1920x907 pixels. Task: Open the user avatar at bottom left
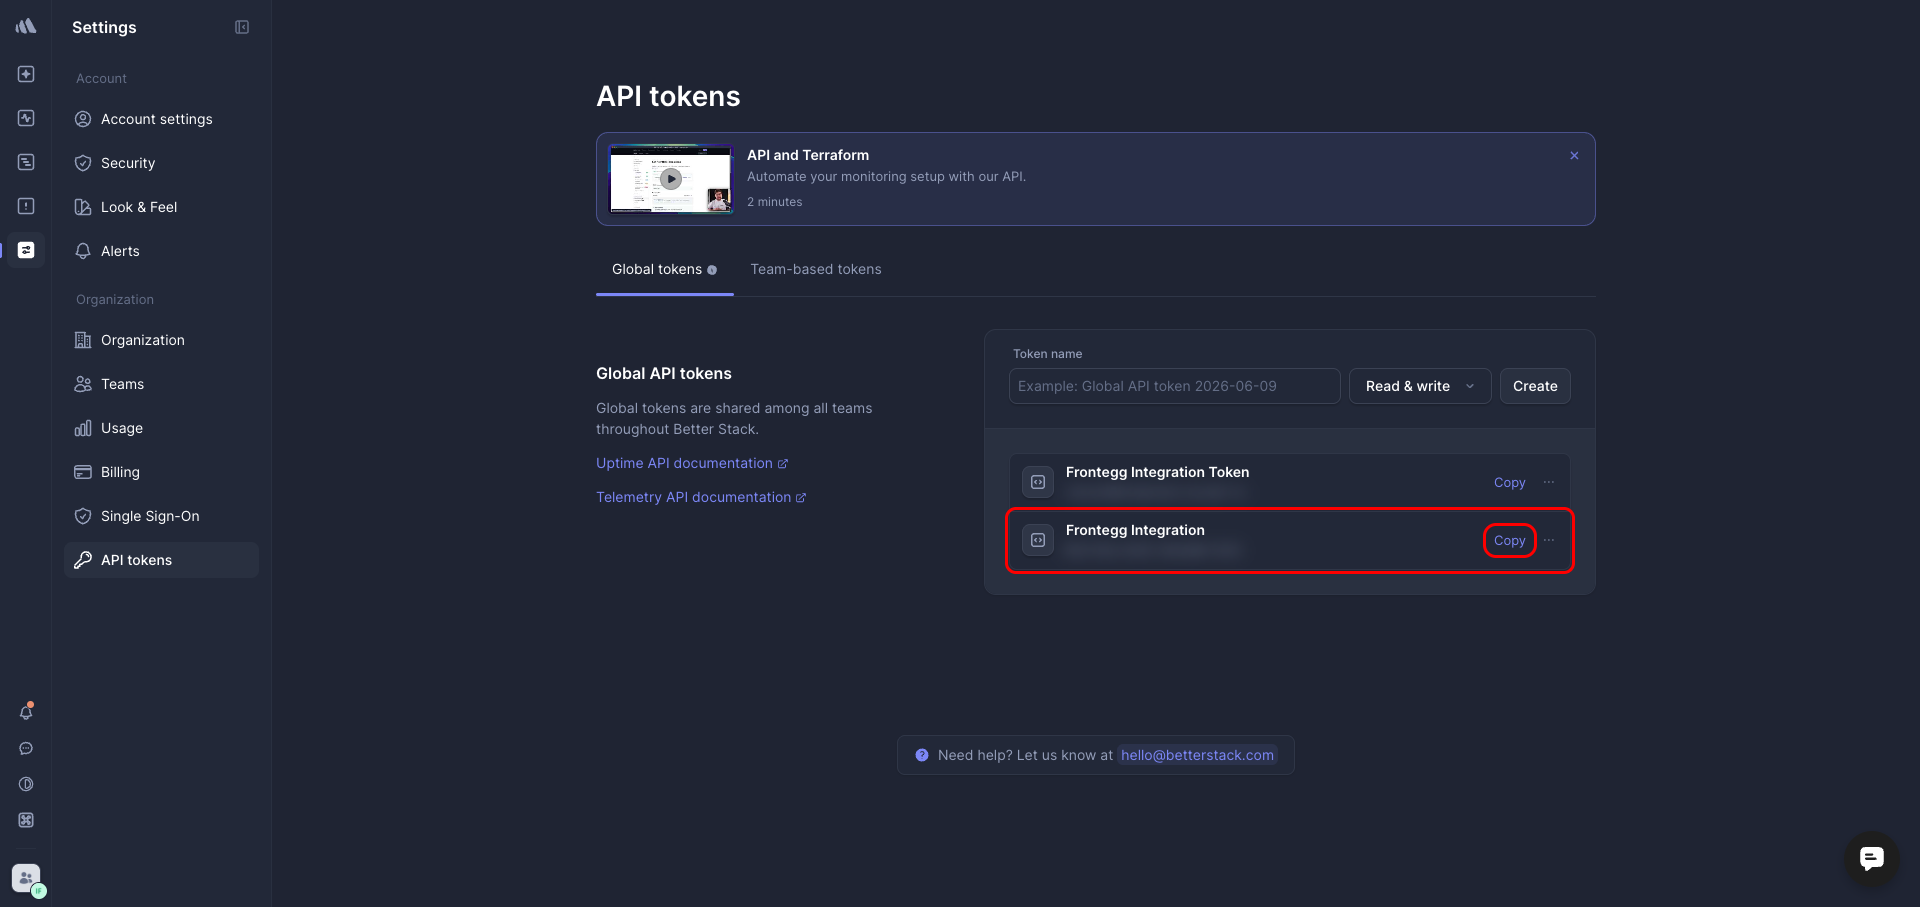tap(27, 879)
